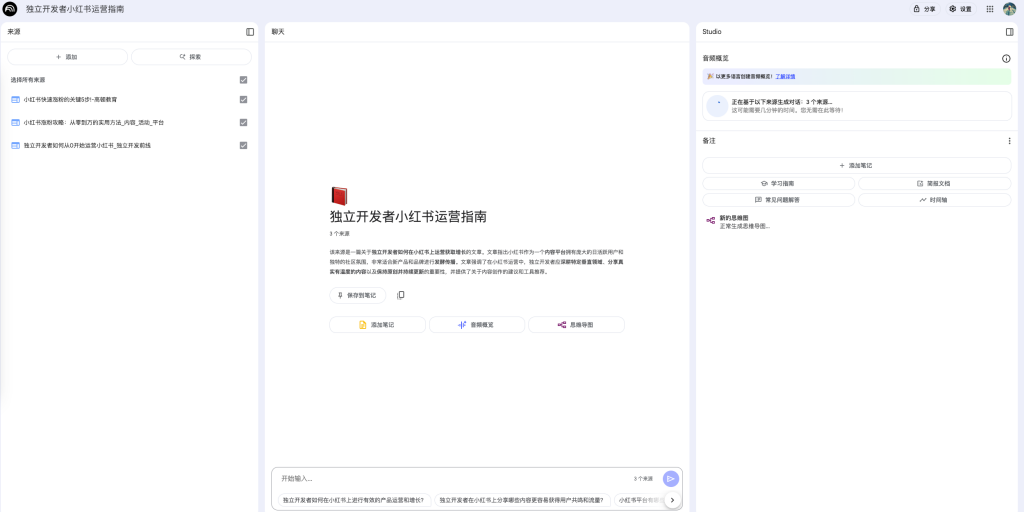Viewport: 1024px width, 512px height.
Task: Click the 添加 add source button
Action: [x=67, y=57]
